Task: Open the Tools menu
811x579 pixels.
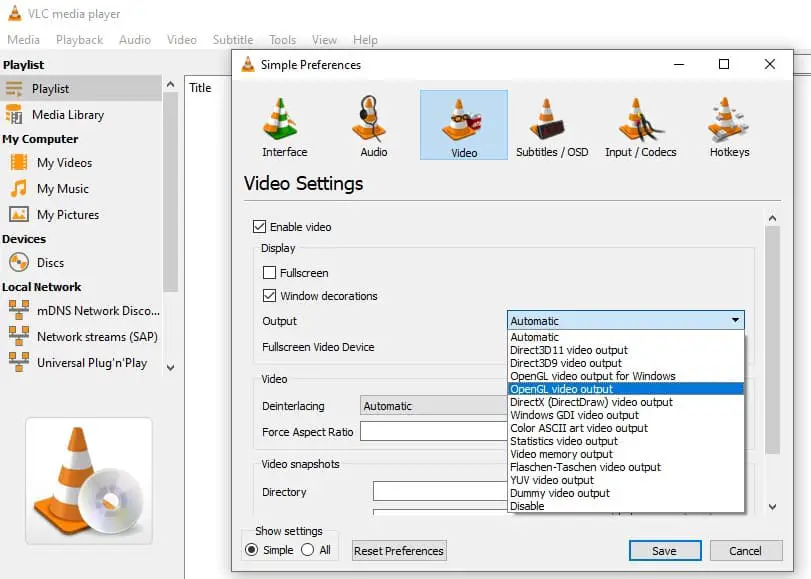Action: click(x=282, y=40)
